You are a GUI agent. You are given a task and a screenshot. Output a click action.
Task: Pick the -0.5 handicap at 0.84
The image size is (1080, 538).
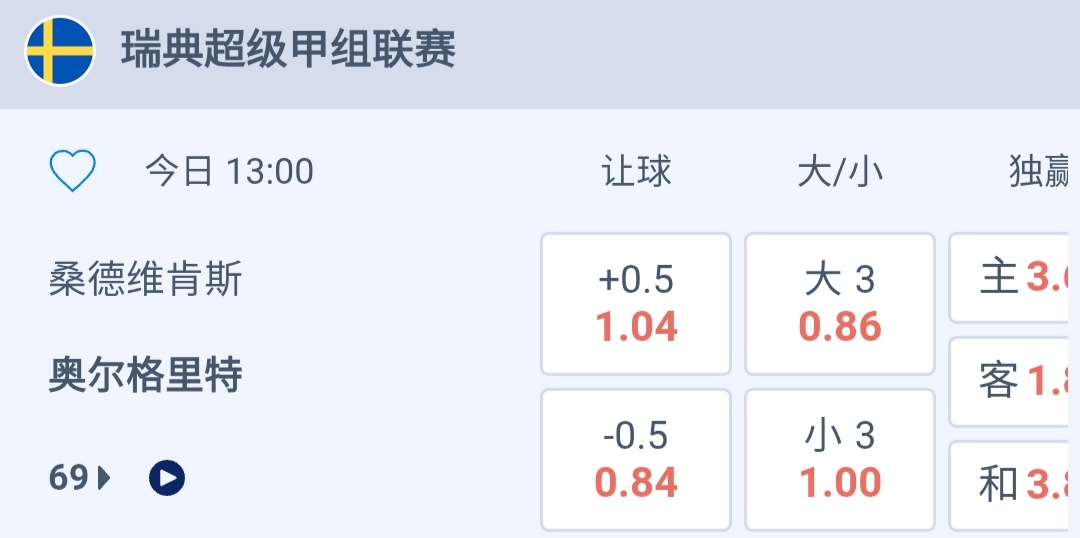coord(636,459)
